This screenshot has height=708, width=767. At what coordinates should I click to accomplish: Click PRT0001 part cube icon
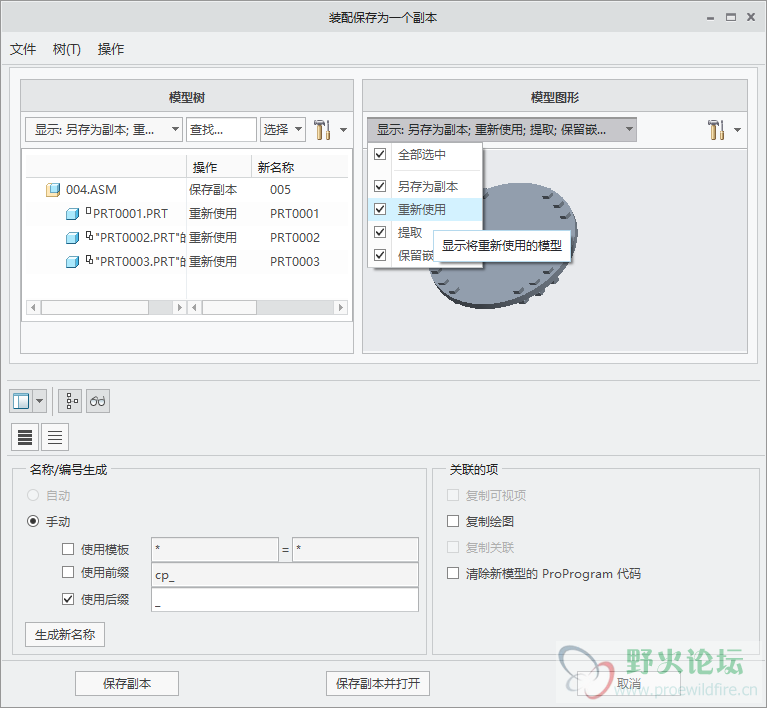pyautogui.click(x=72, y=214)
